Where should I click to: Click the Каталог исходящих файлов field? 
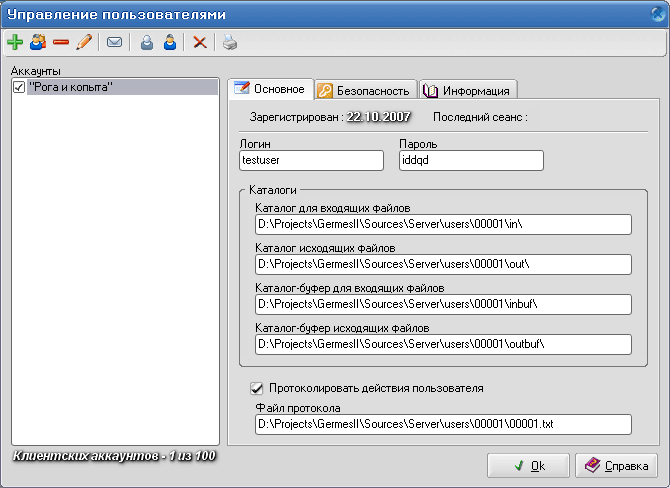click(443, 265)
